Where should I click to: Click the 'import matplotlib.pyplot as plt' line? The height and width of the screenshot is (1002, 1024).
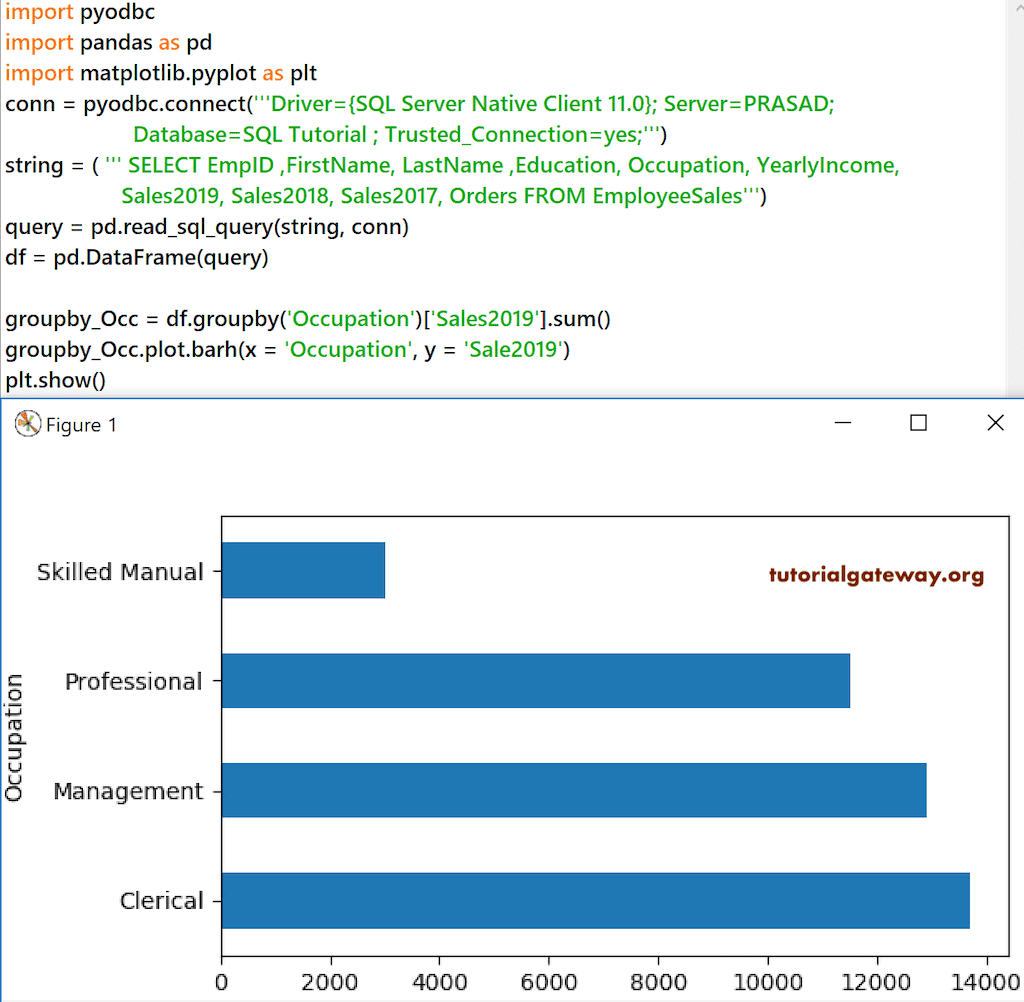161,73
